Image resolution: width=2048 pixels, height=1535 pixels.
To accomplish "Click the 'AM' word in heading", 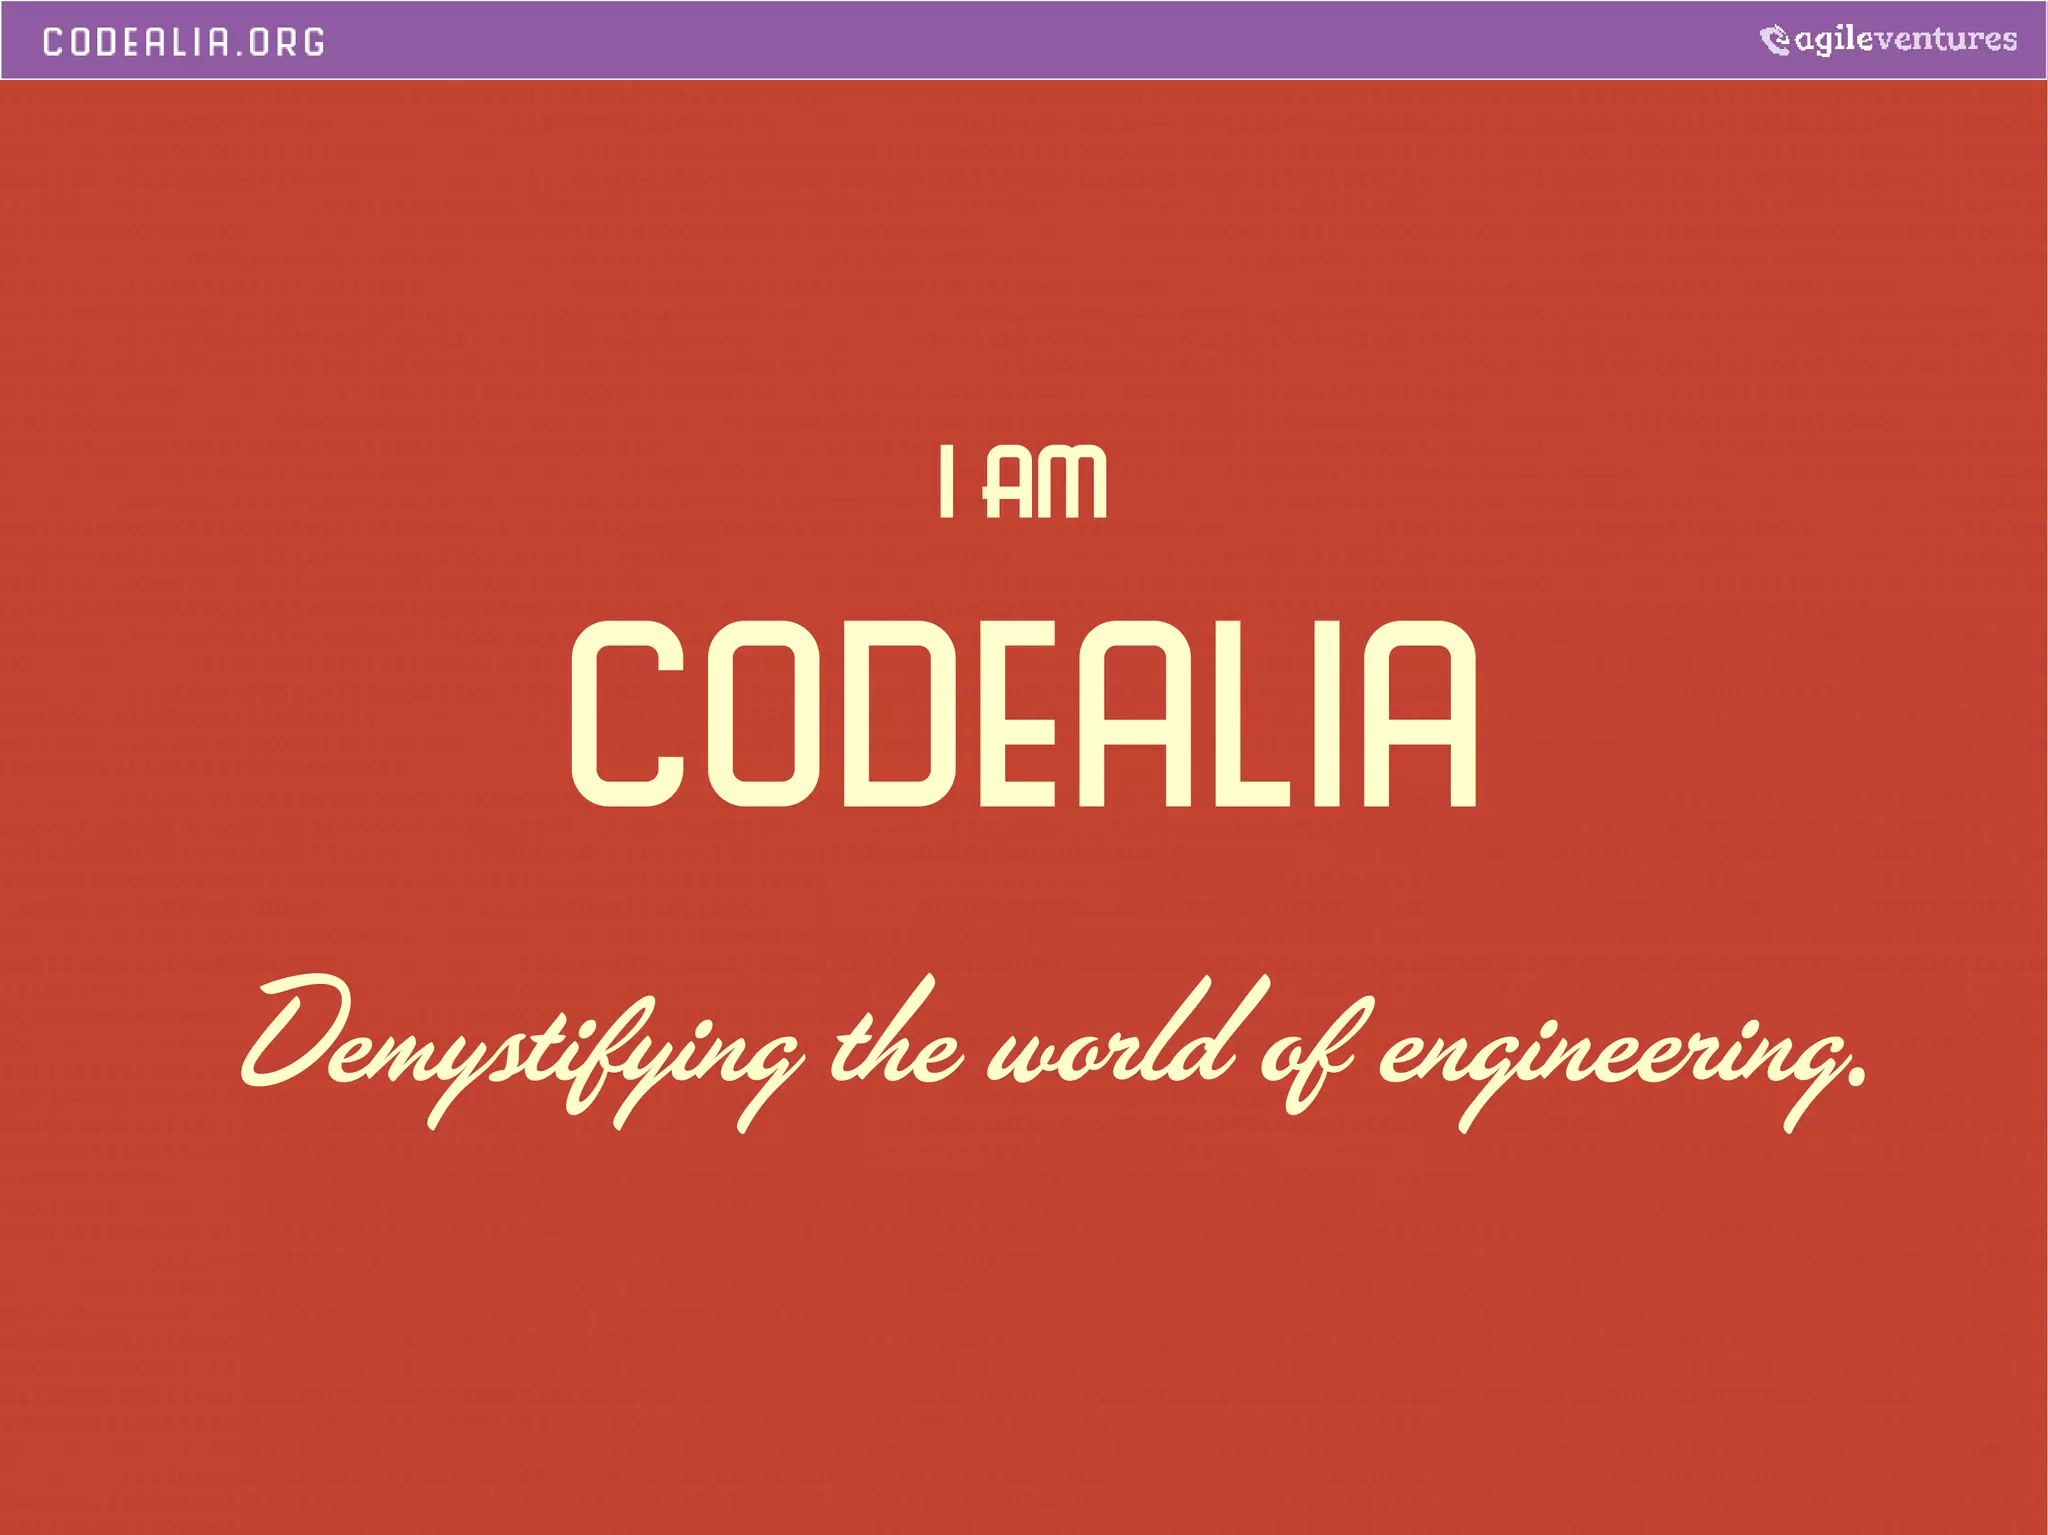I will point(1046,484).
